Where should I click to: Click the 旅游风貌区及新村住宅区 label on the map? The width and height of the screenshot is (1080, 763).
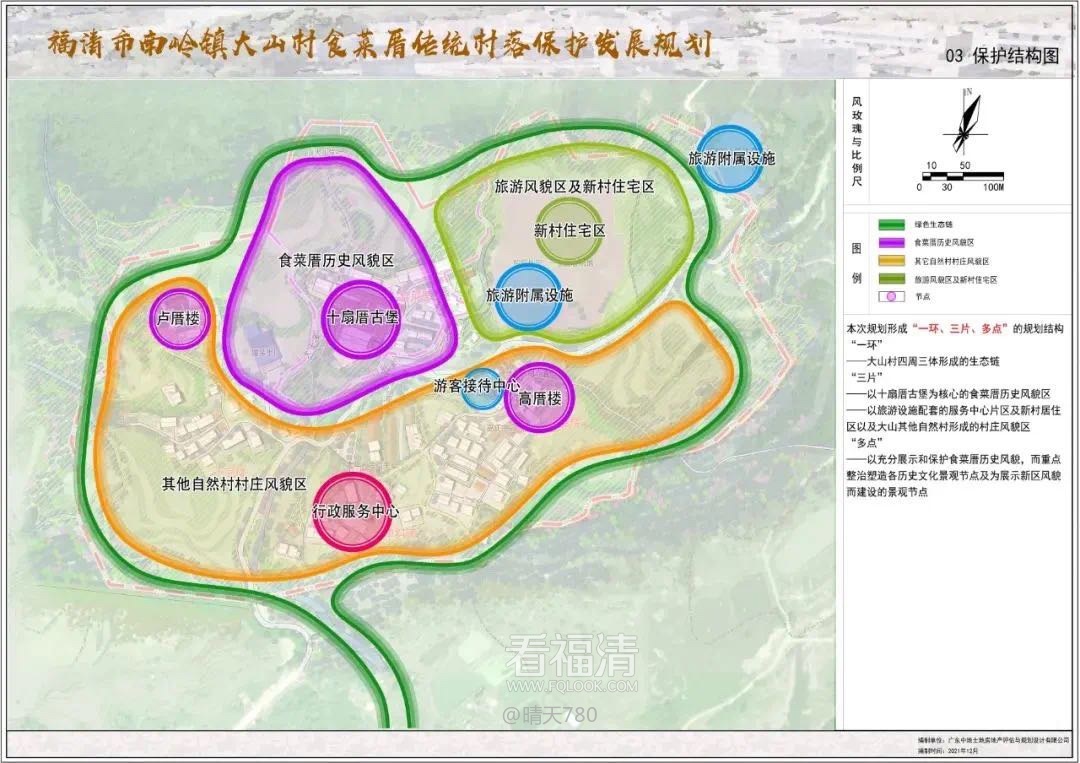click(574, 187)
